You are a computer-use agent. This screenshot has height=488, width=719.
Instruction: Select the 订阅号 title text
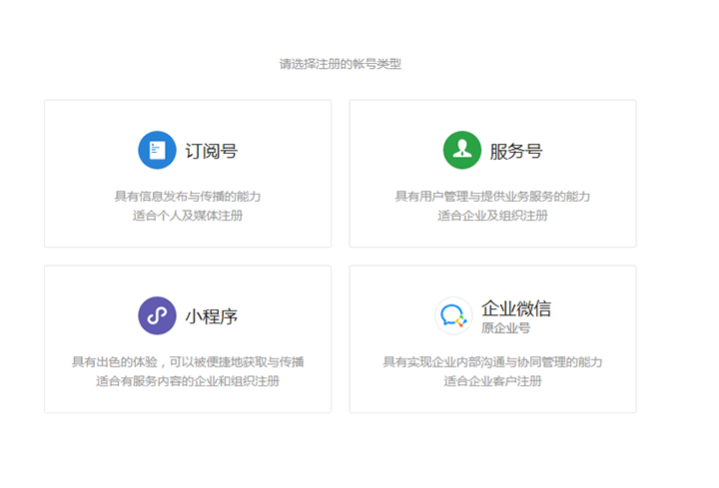tap(211, 151)
